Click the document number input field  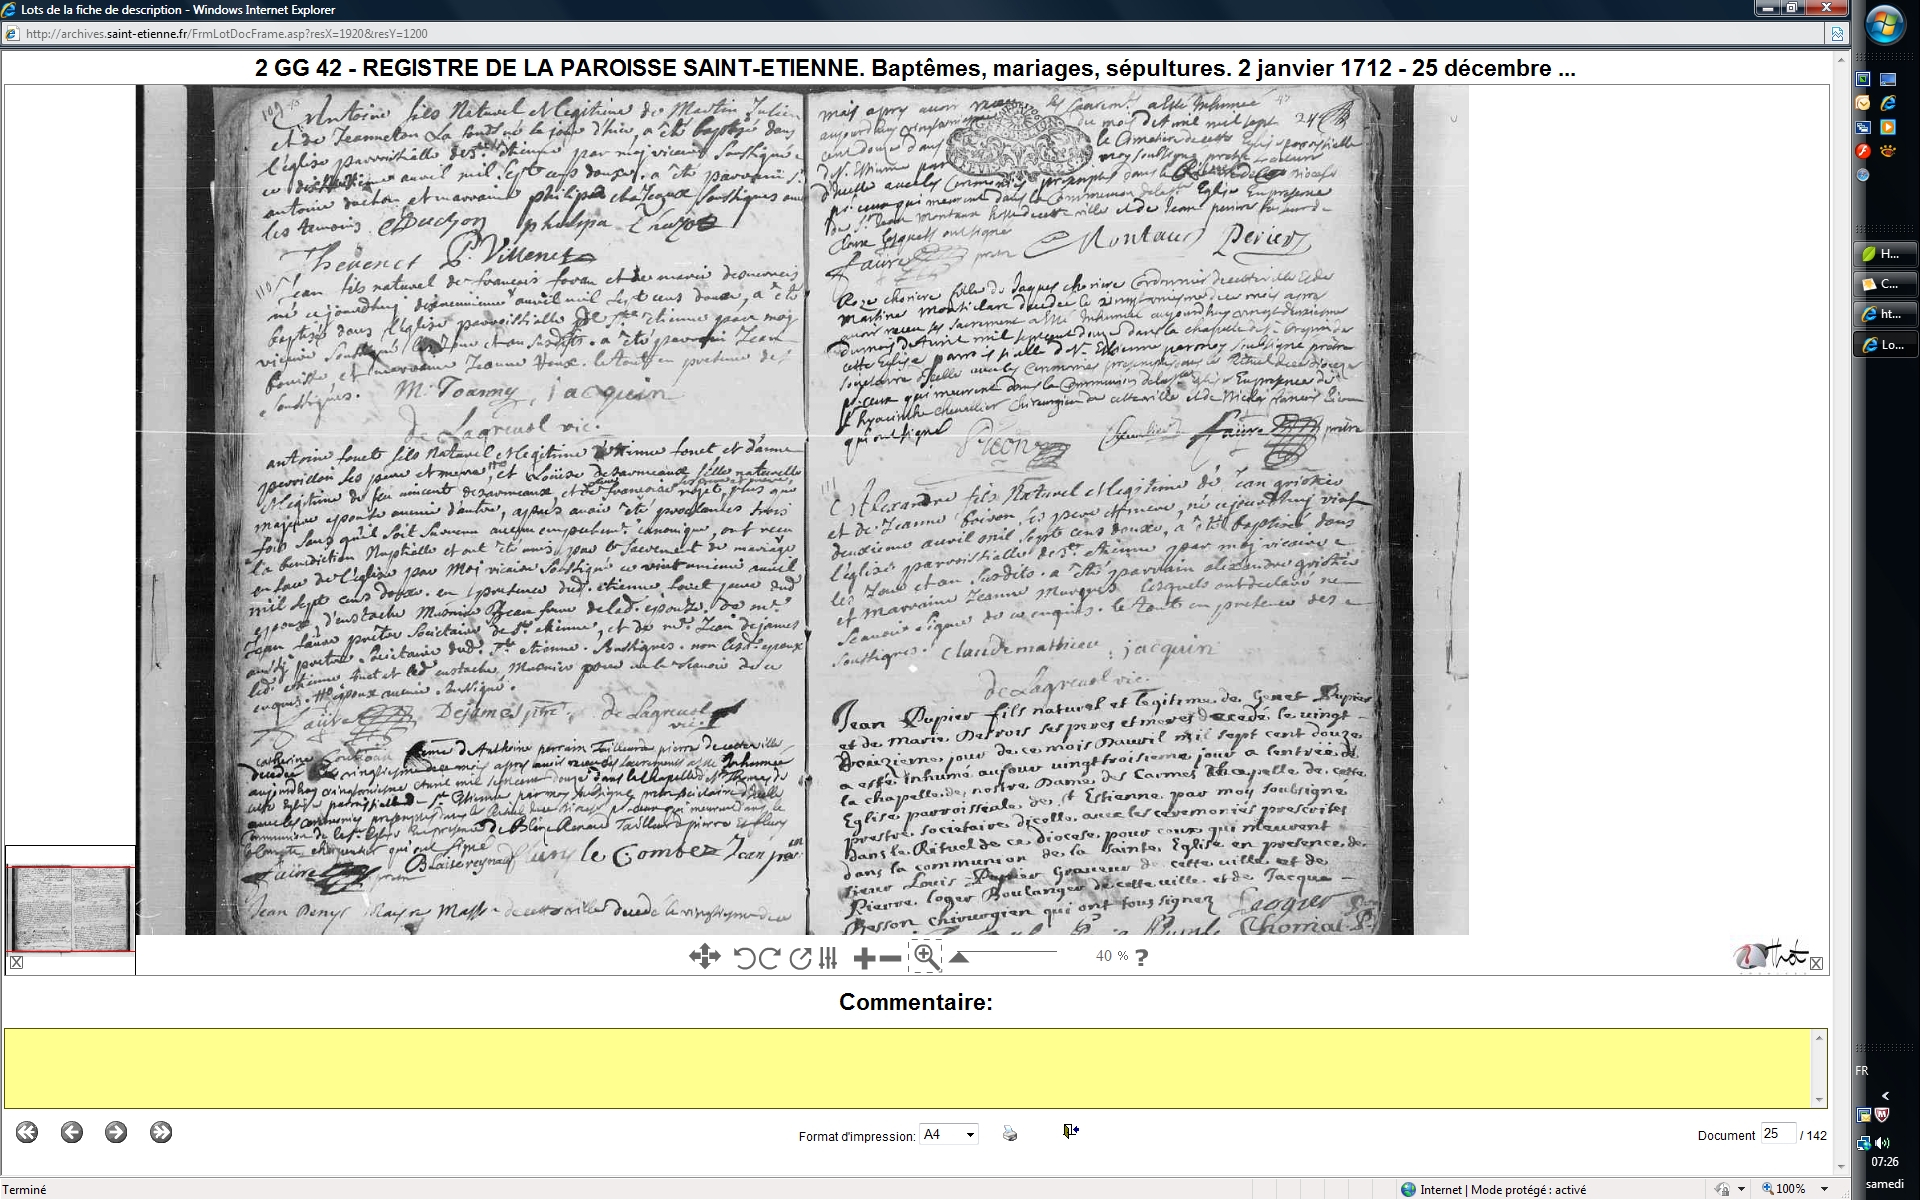[x=1777, y=1133]
